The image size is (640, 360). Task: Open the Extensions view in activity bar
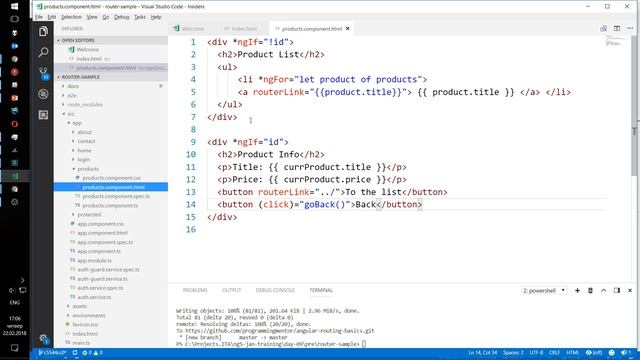pyautogui.click(x=43, y=115)
